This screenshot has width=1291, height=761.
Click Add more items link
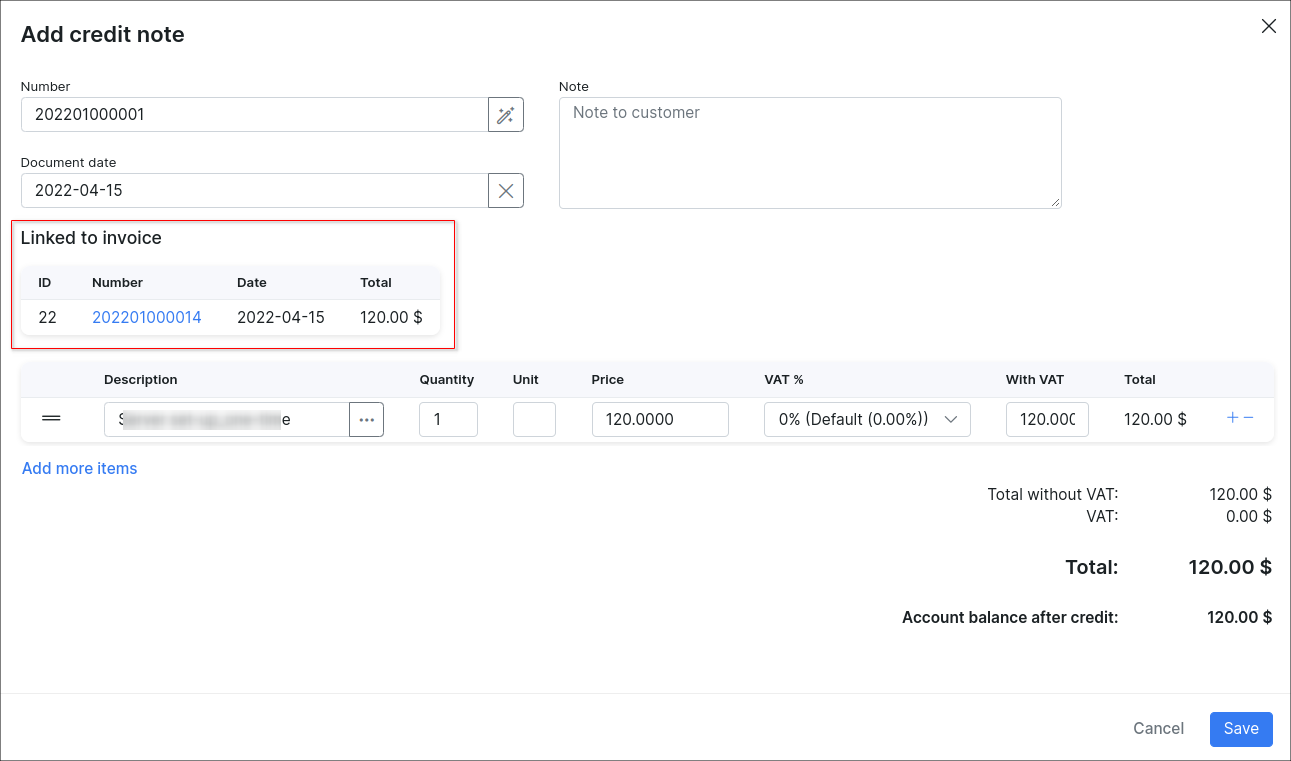80,468
